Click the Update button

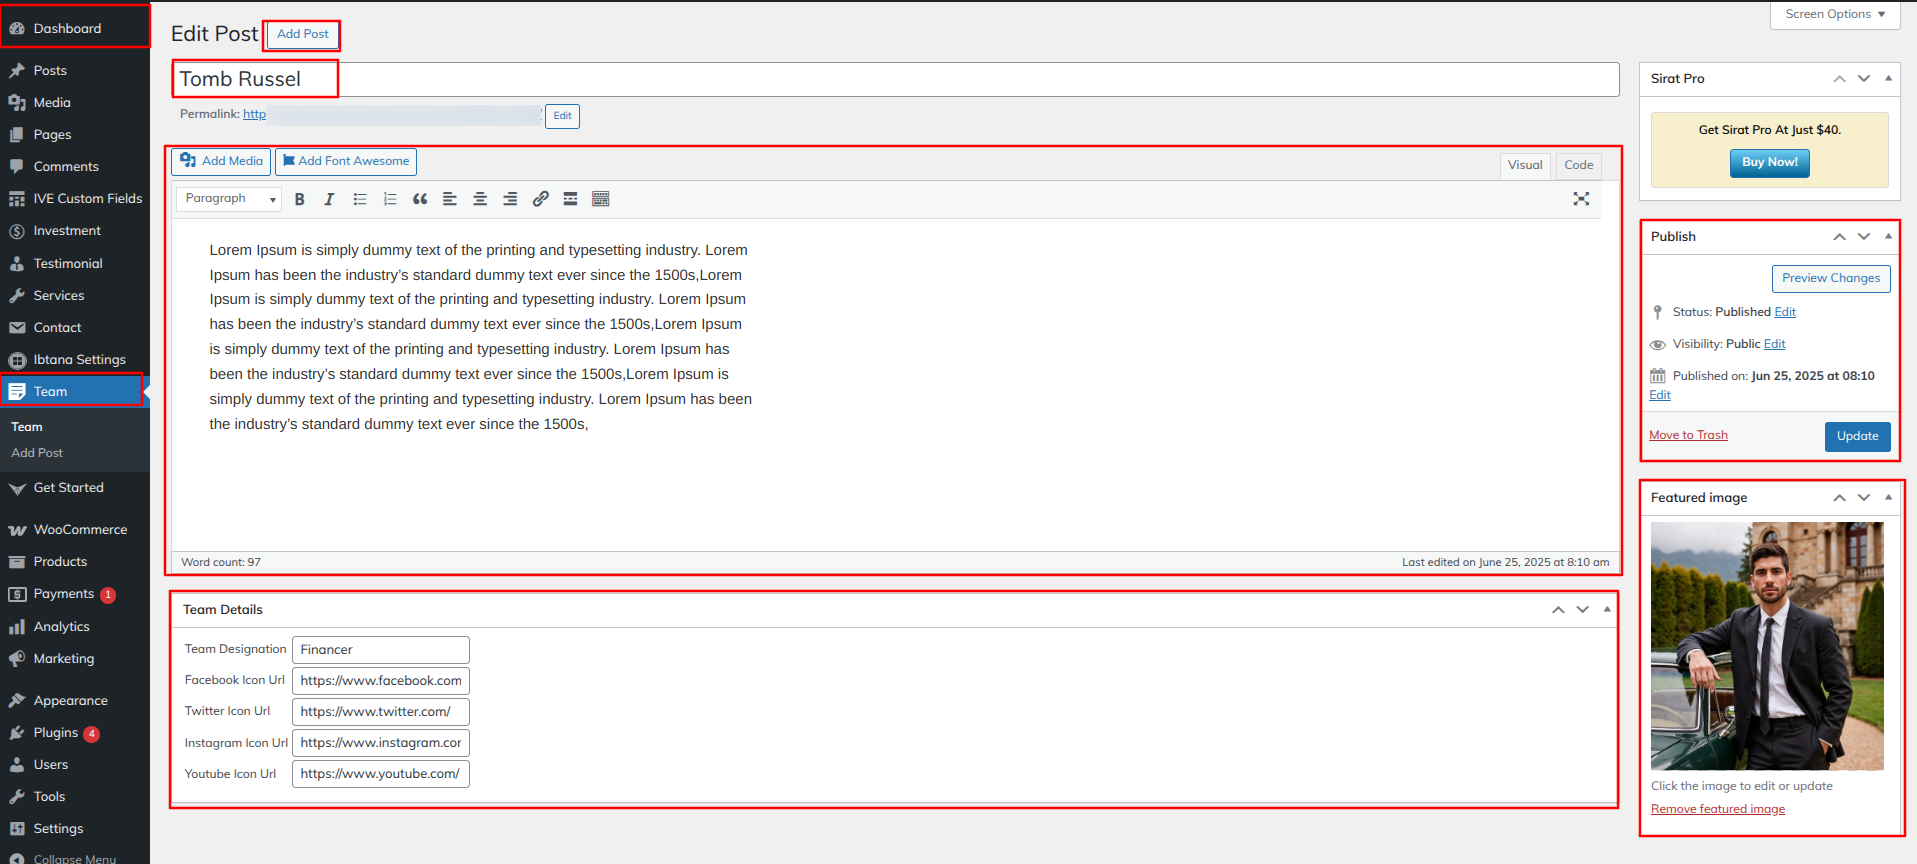point(1856,436)
